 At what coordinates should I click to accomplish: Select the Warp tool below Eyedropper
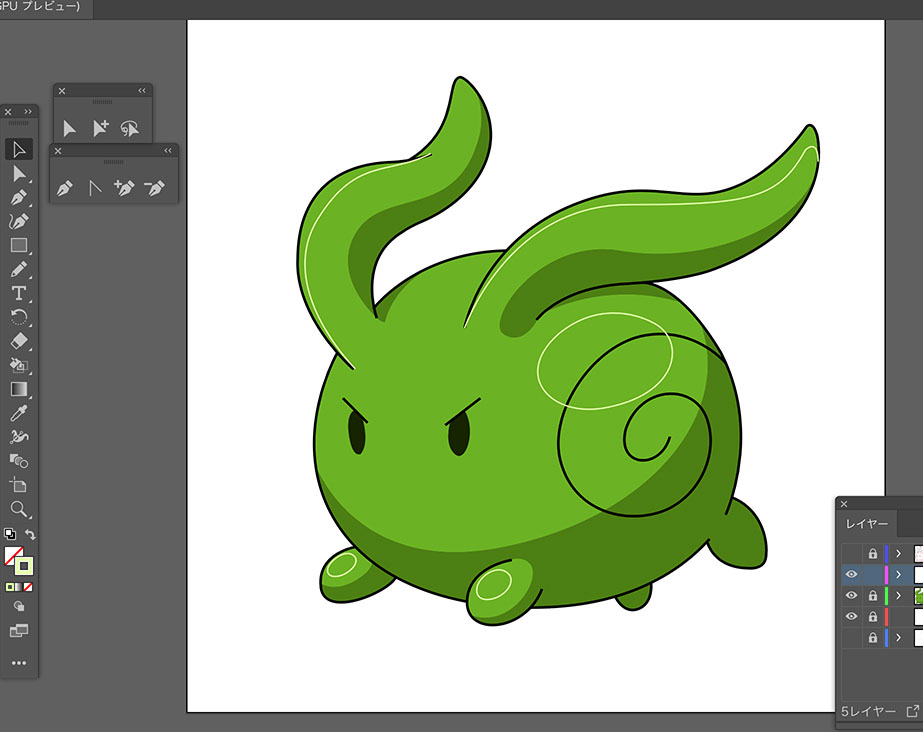[19, 437]
